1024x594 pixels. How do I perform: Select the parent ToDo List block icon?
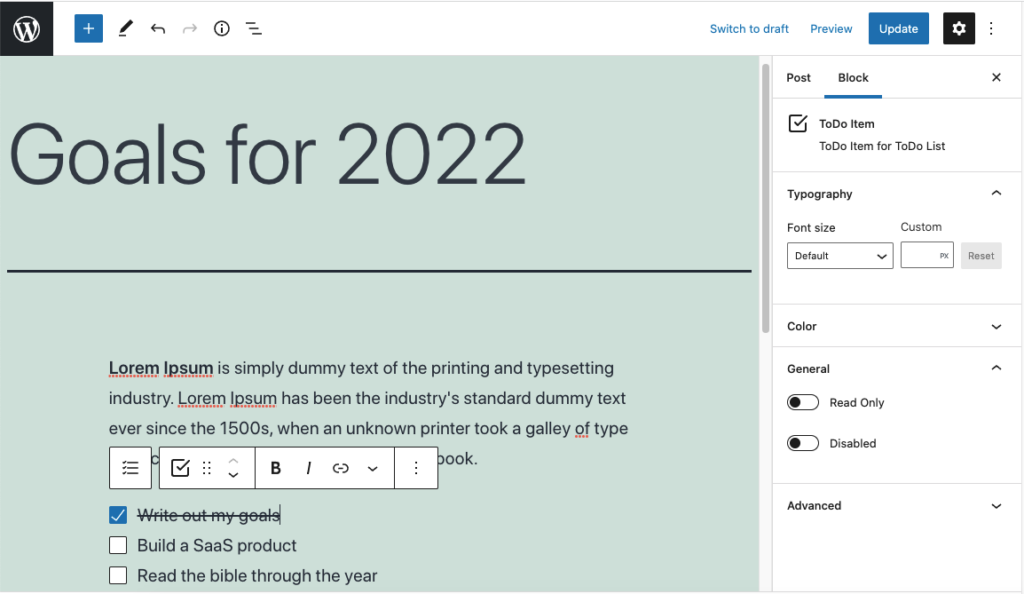coord(131,468)
